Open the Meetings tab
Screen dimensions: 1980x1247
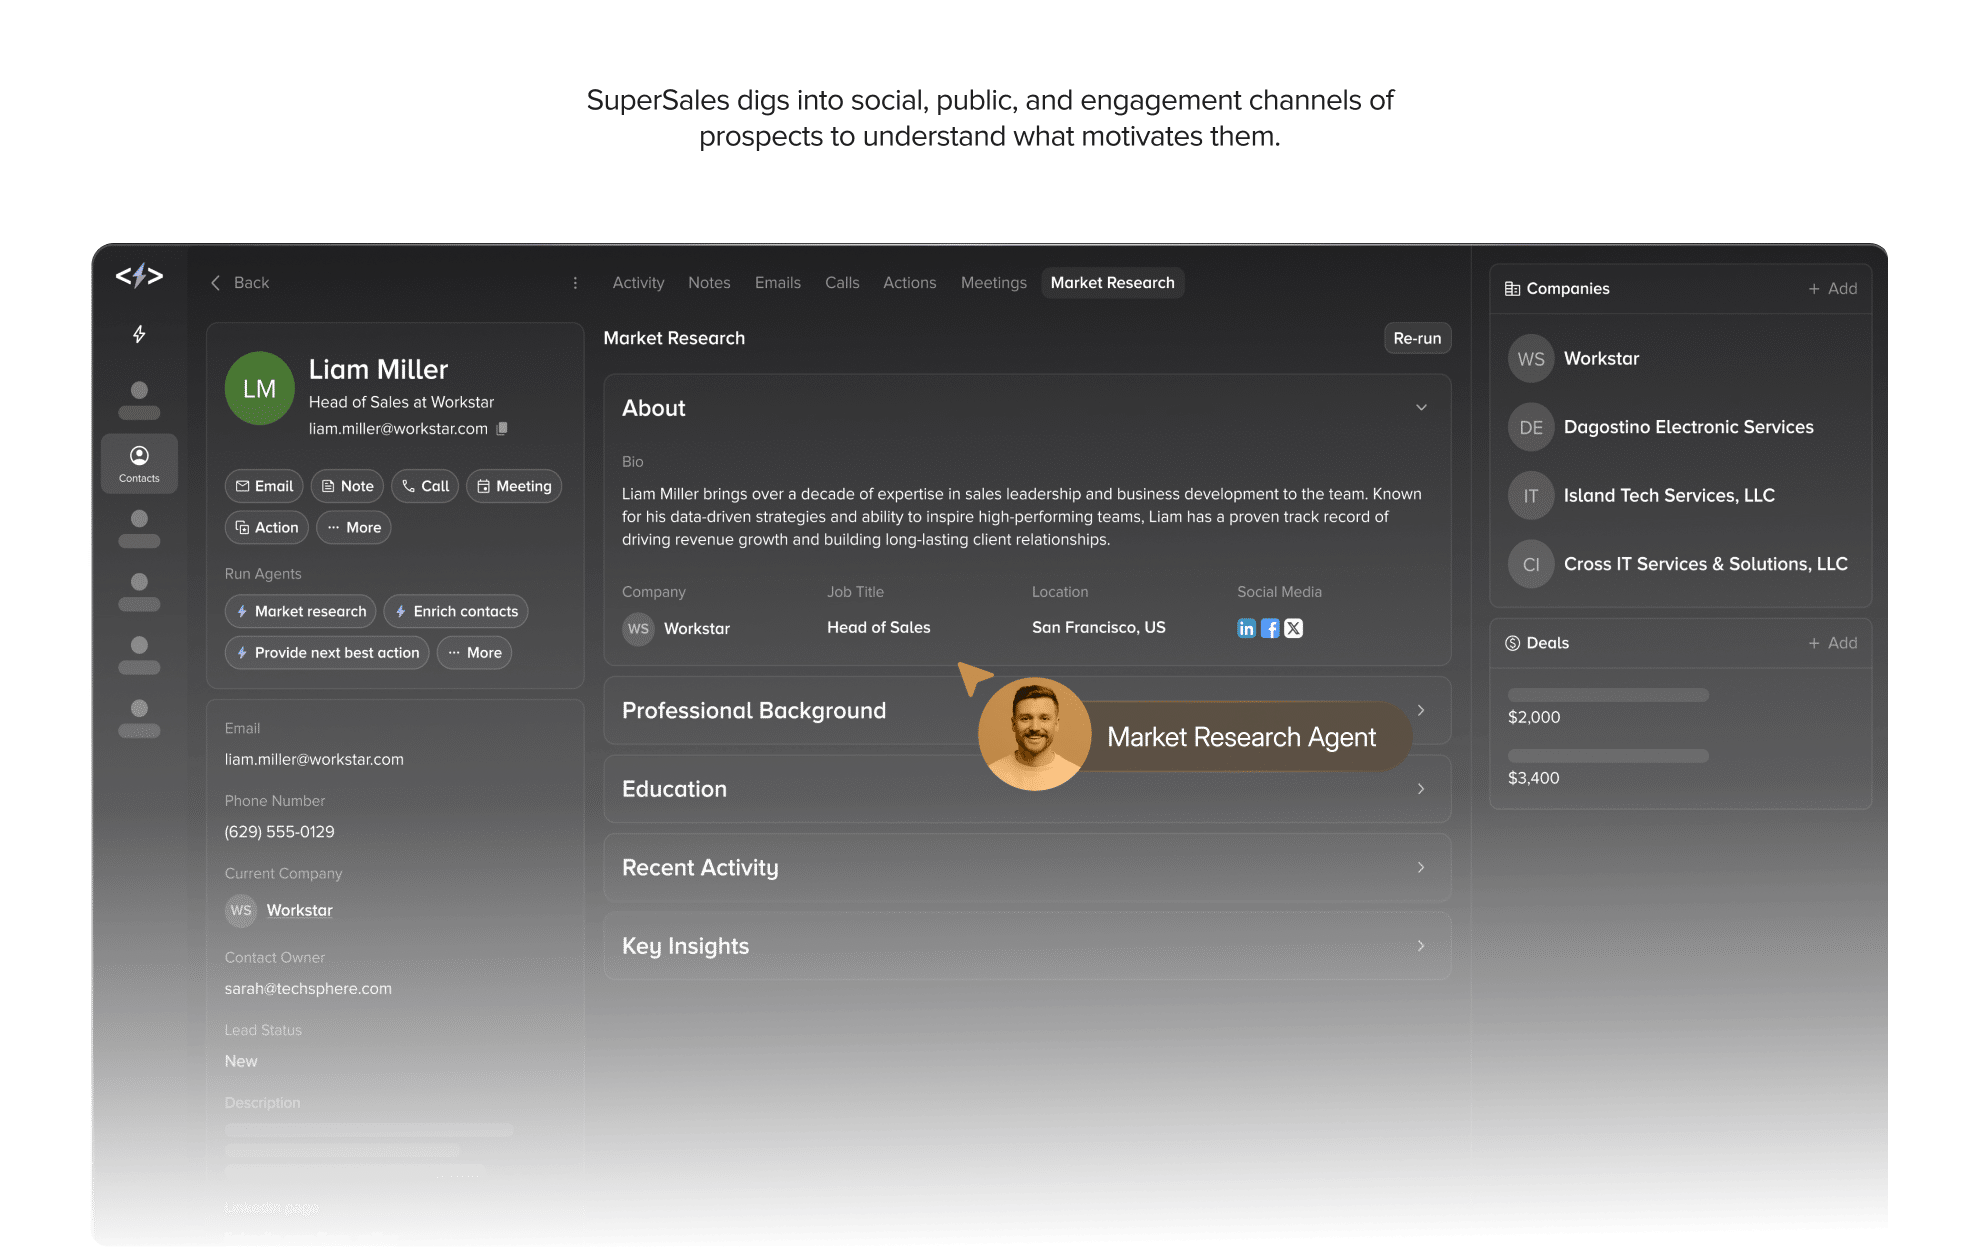pyautogui.click(x=993, y=283)
